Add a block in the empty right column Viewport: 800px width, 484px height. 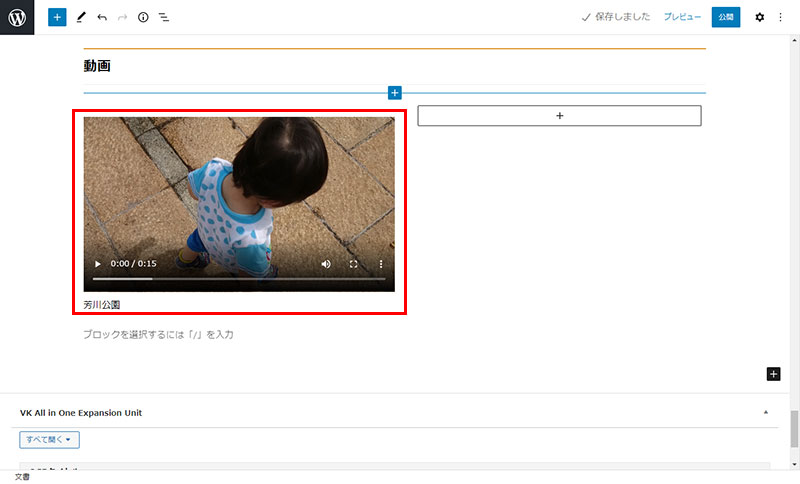pyautogui.click(x=559, y=116)
